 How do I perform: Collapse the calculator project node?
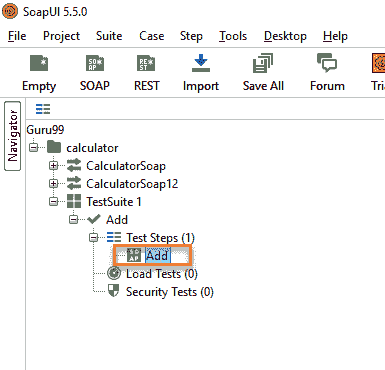pos(33,147)
